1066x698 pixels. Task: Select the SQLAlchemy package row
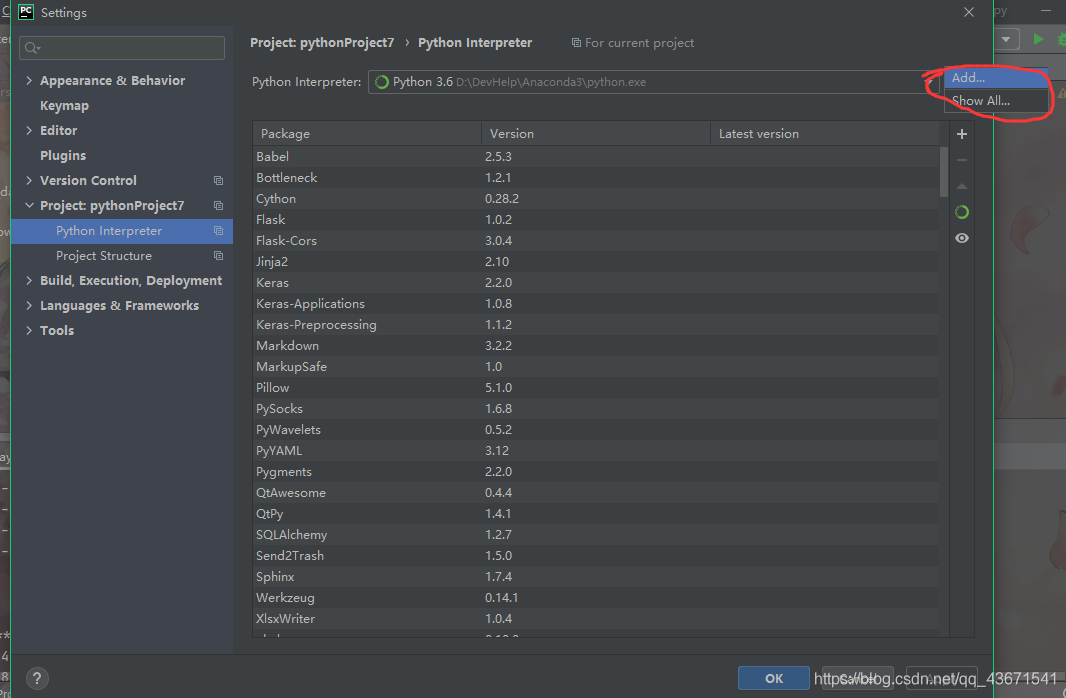click(596, 535)
